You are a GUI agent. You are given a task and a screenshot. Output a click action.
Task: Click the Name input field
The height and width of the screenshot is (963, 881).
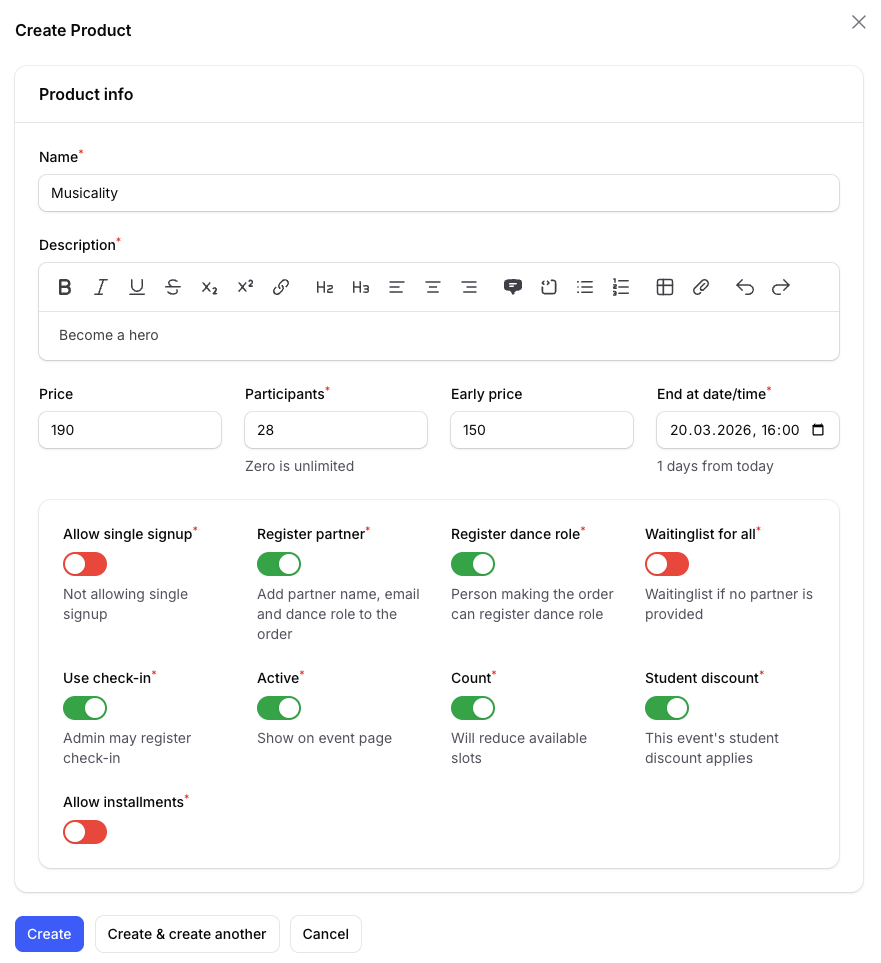(x=438, y=193)
